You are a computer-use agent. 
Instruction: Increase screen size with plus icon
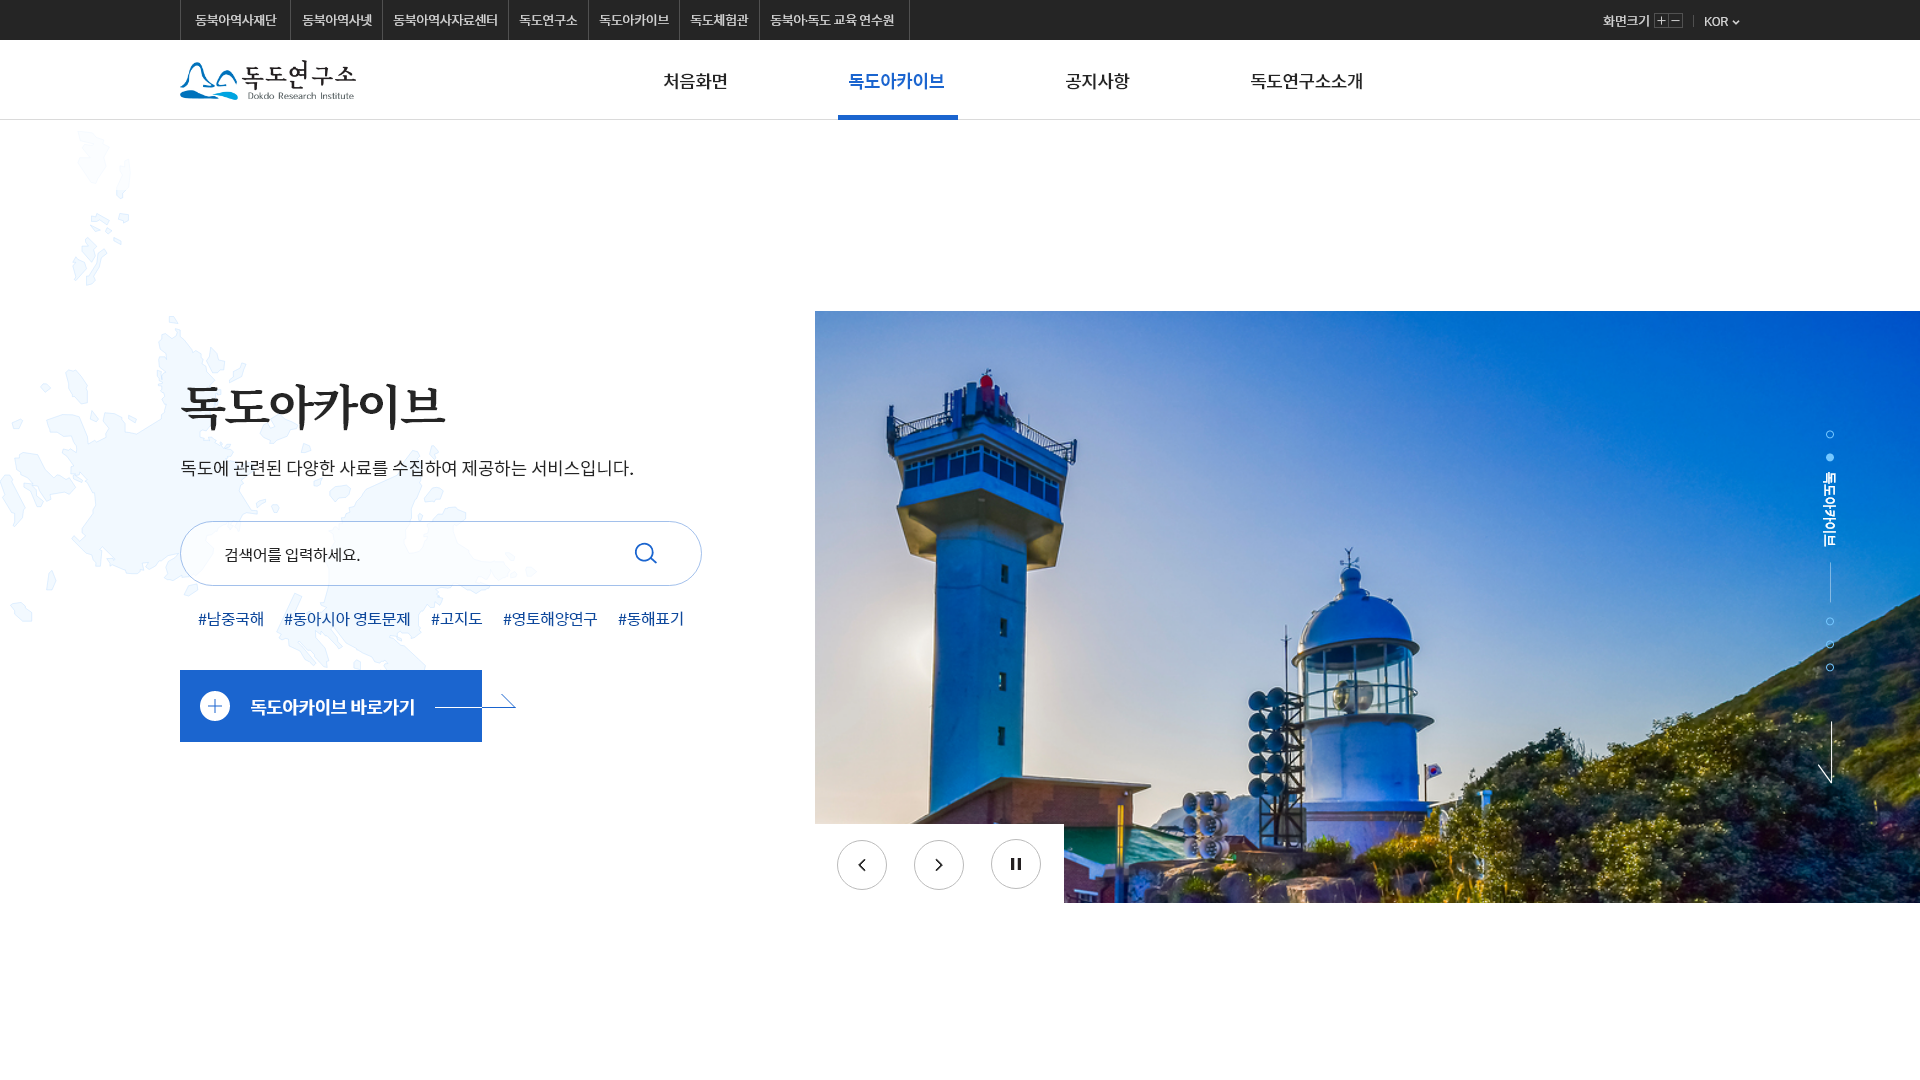1661,21
